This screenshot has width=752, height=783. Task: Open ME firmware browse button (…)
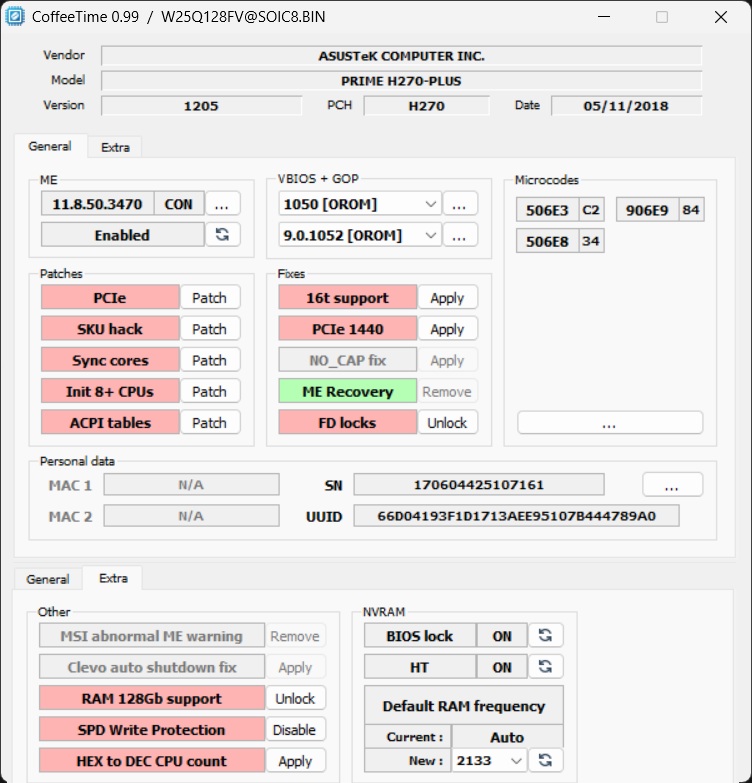point(222,204)
